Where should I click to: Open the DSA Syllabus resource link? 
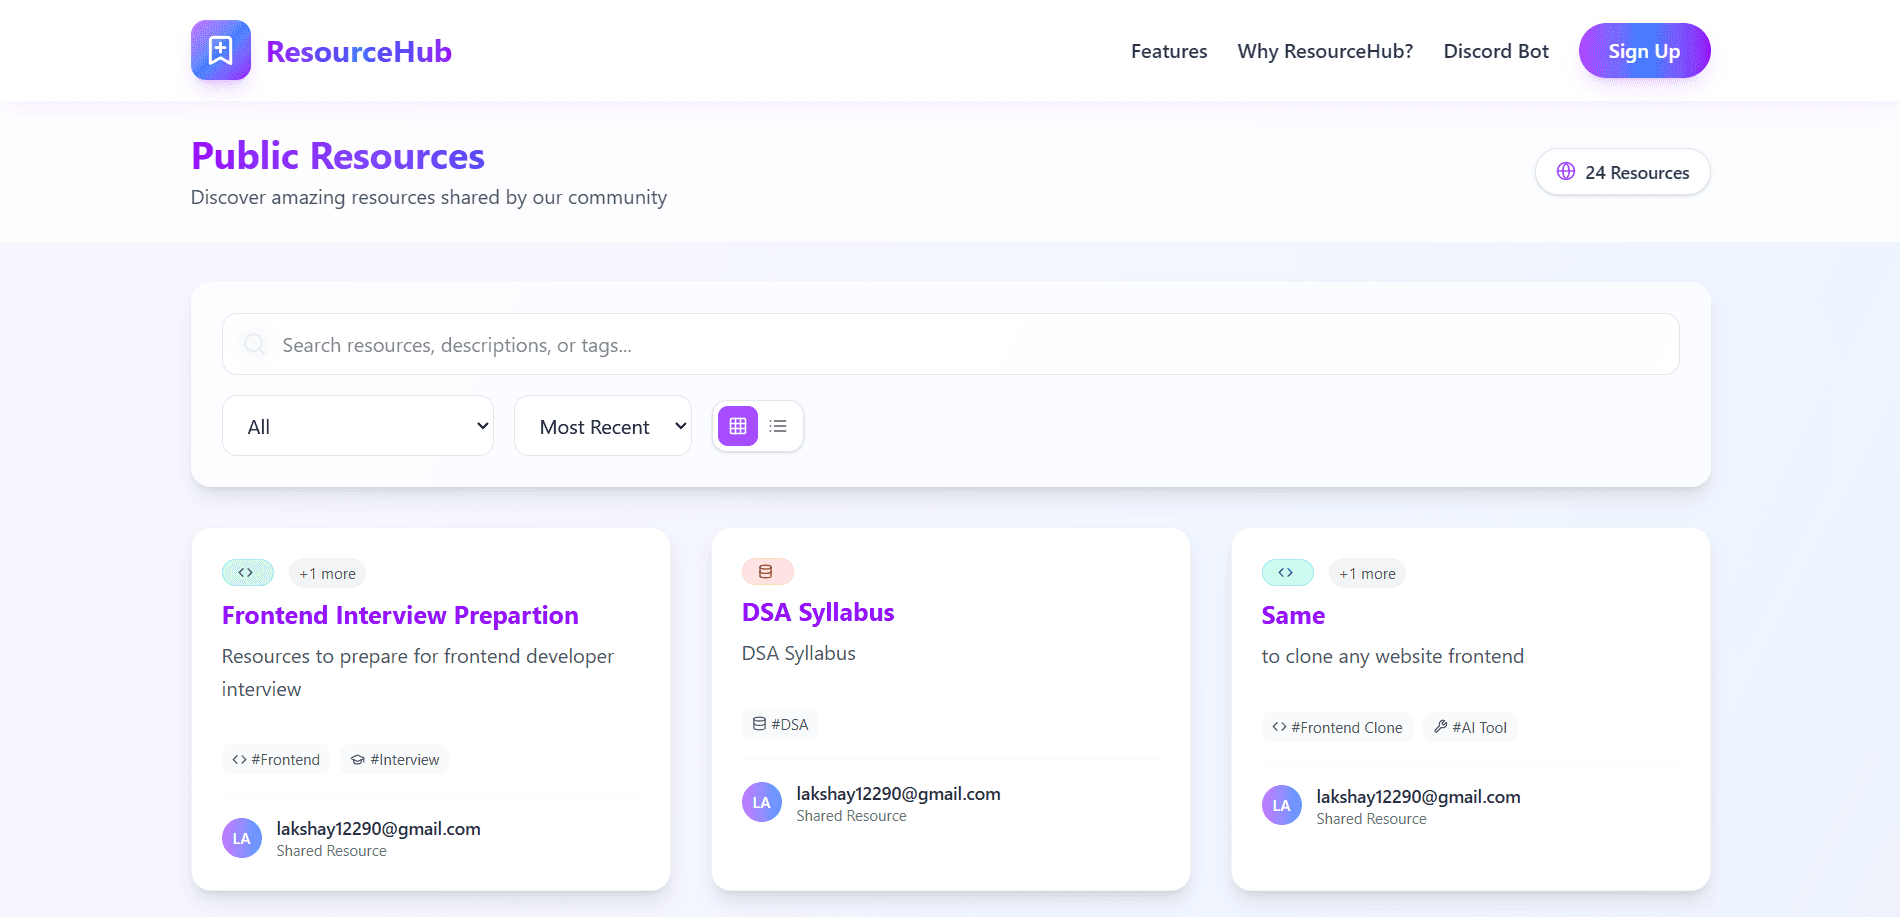tap(817, 611)
